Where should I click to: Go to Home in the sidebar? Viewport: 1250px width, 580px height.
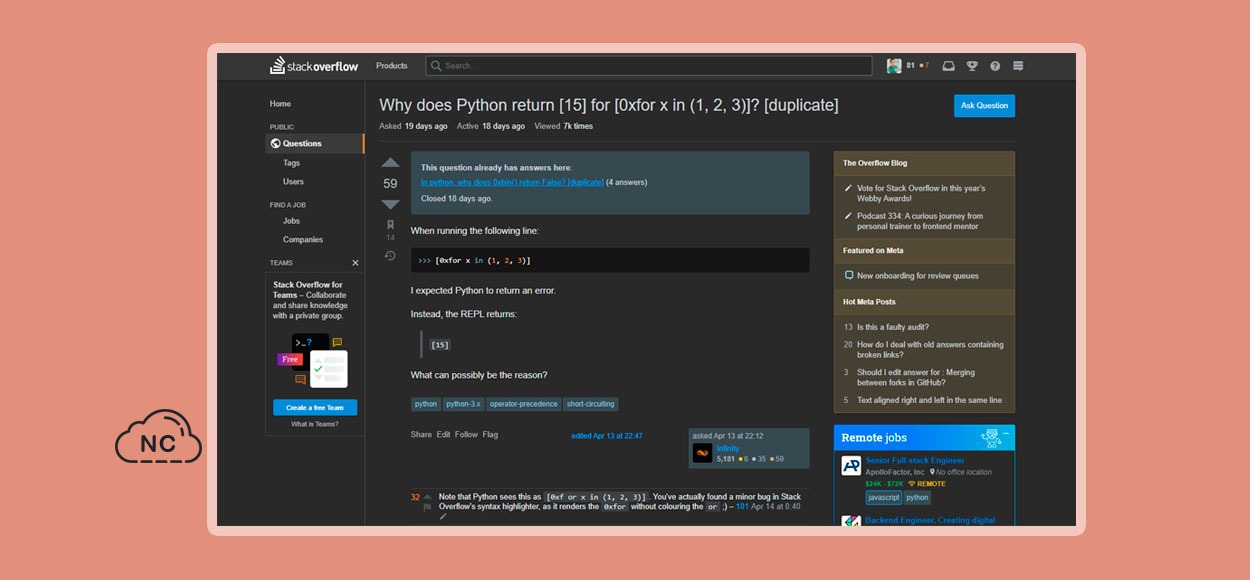pyautogui.click(x=280, y=104)
